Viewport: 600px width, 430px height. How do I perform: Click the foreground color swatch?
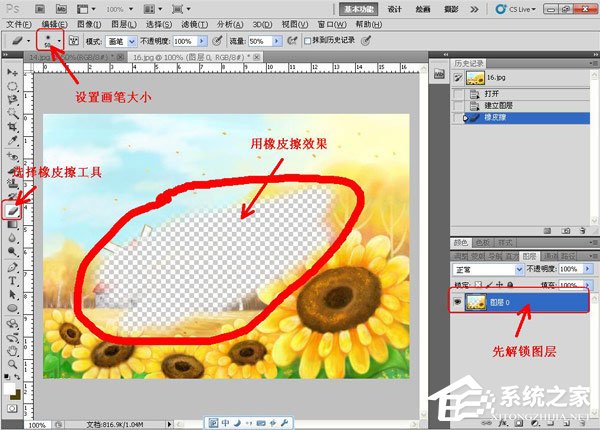pos(9,389)
